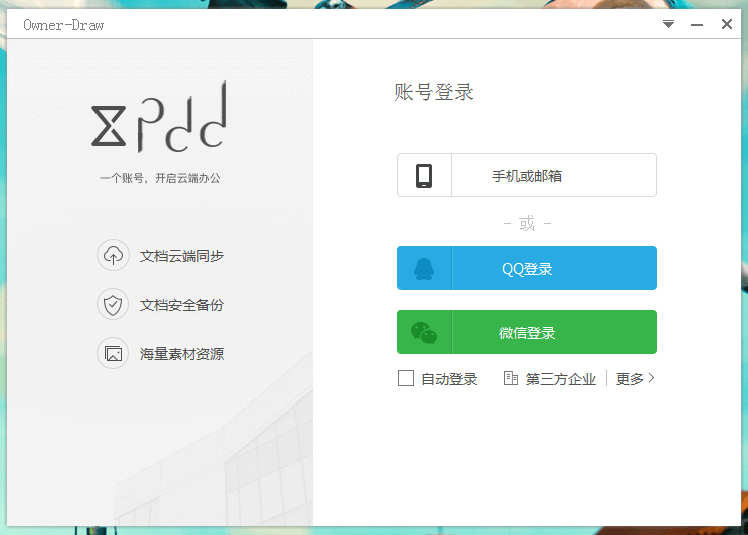Open the title bar dropdown triangle menu
Screen dimensions: 748x535
click(668, 24)
